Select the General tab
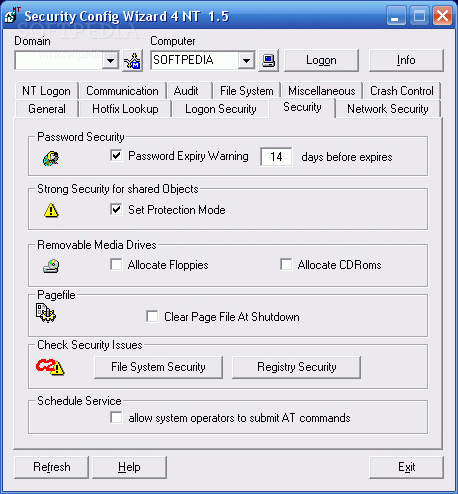The height and width of the screenshot is (494, 458). [47, 109]
